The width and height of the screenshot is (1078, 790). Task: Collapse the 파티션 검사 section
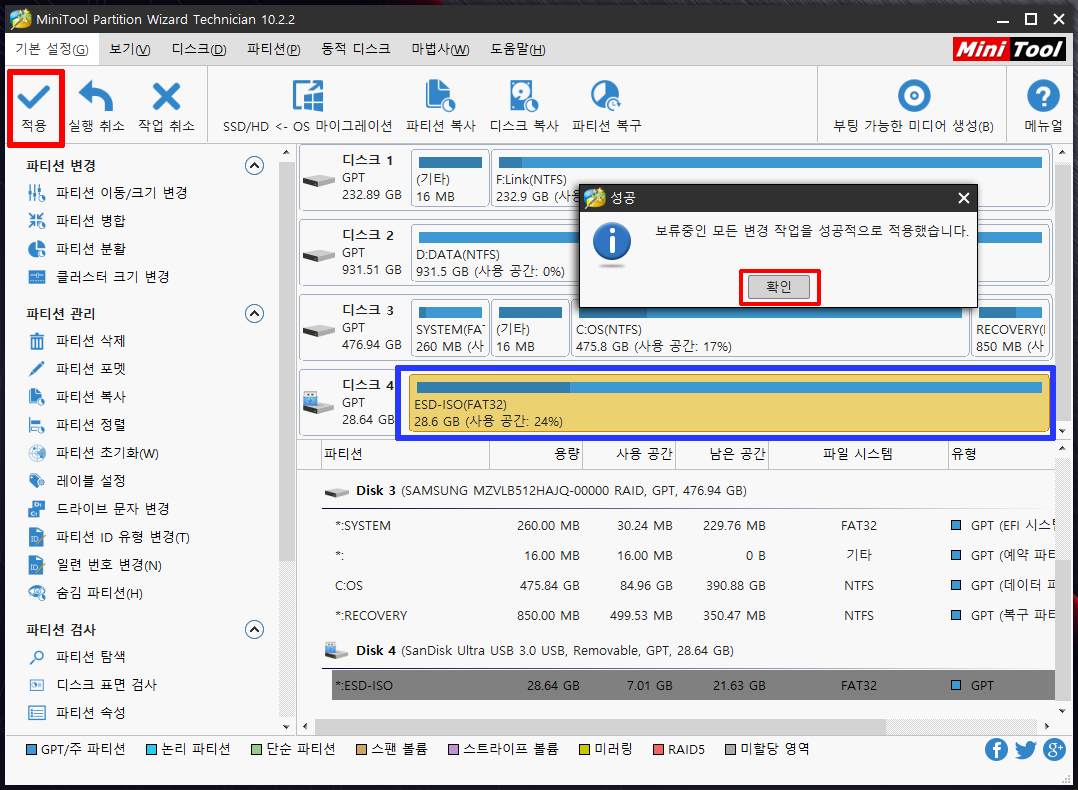(x=254, y=630)
